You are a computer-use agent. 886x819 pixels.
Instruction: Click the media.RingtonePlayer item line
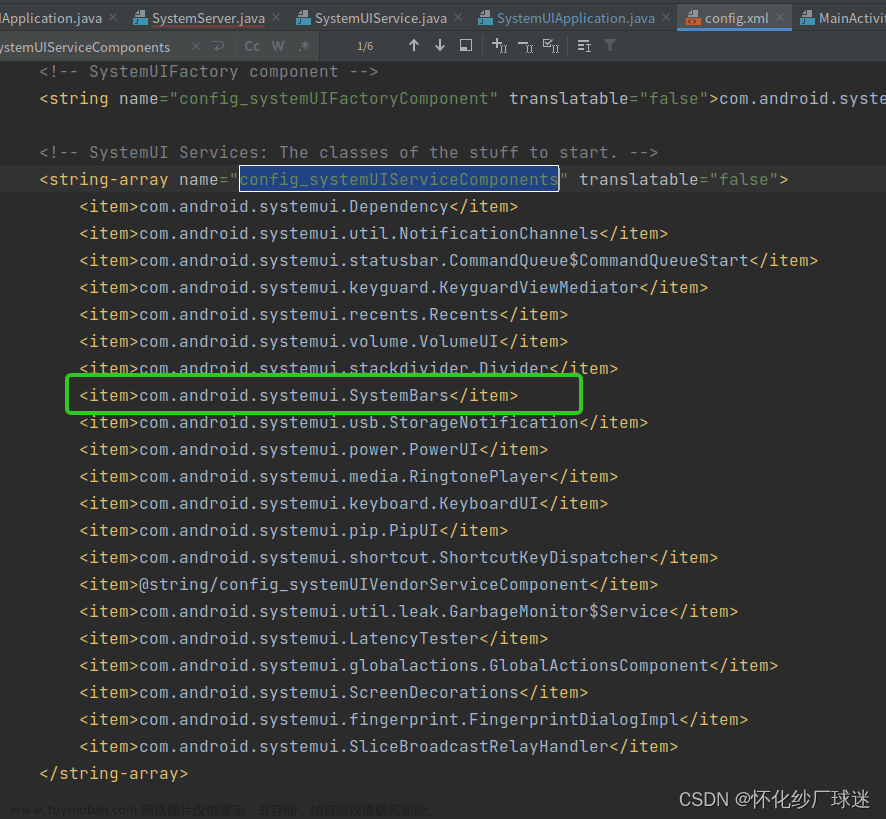(x=349, y=476)
